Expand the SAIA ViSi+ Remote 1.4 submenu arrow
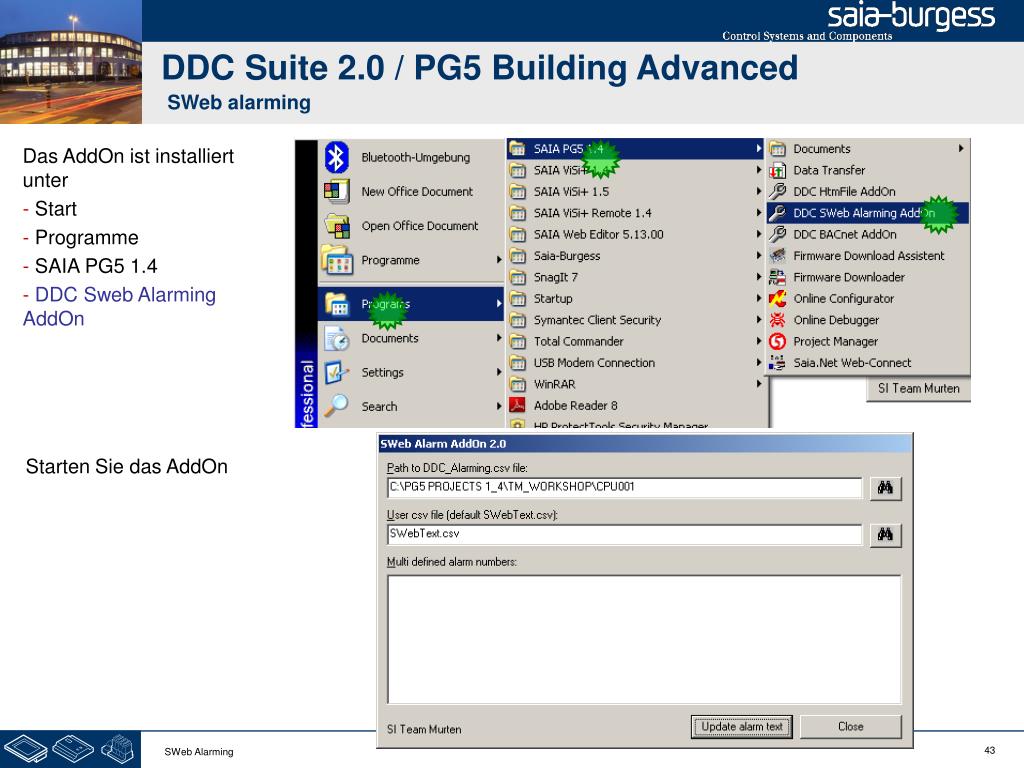The image size is (1024, 768). [758, 213]
